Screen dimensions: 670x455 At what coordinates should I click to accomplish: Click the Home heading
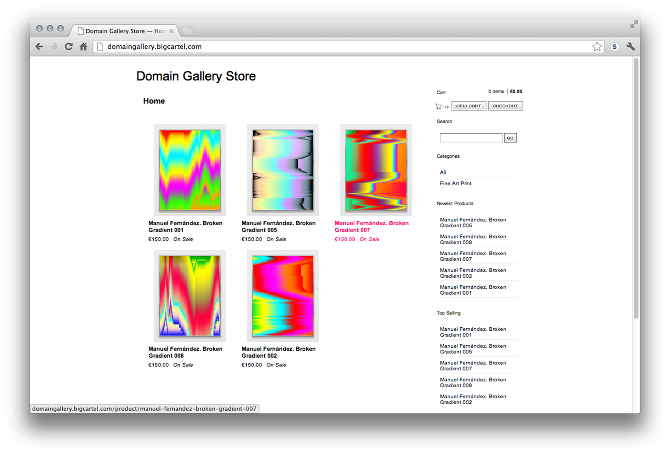tap(154, 101)
